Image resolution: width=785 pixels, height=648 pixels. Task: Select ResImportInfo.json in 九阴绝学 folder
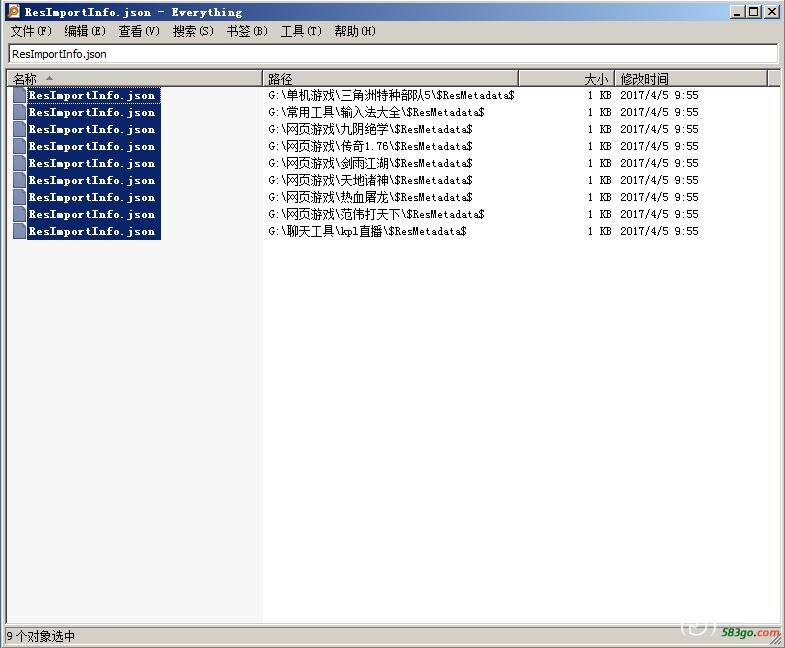(x=94, y=129)
